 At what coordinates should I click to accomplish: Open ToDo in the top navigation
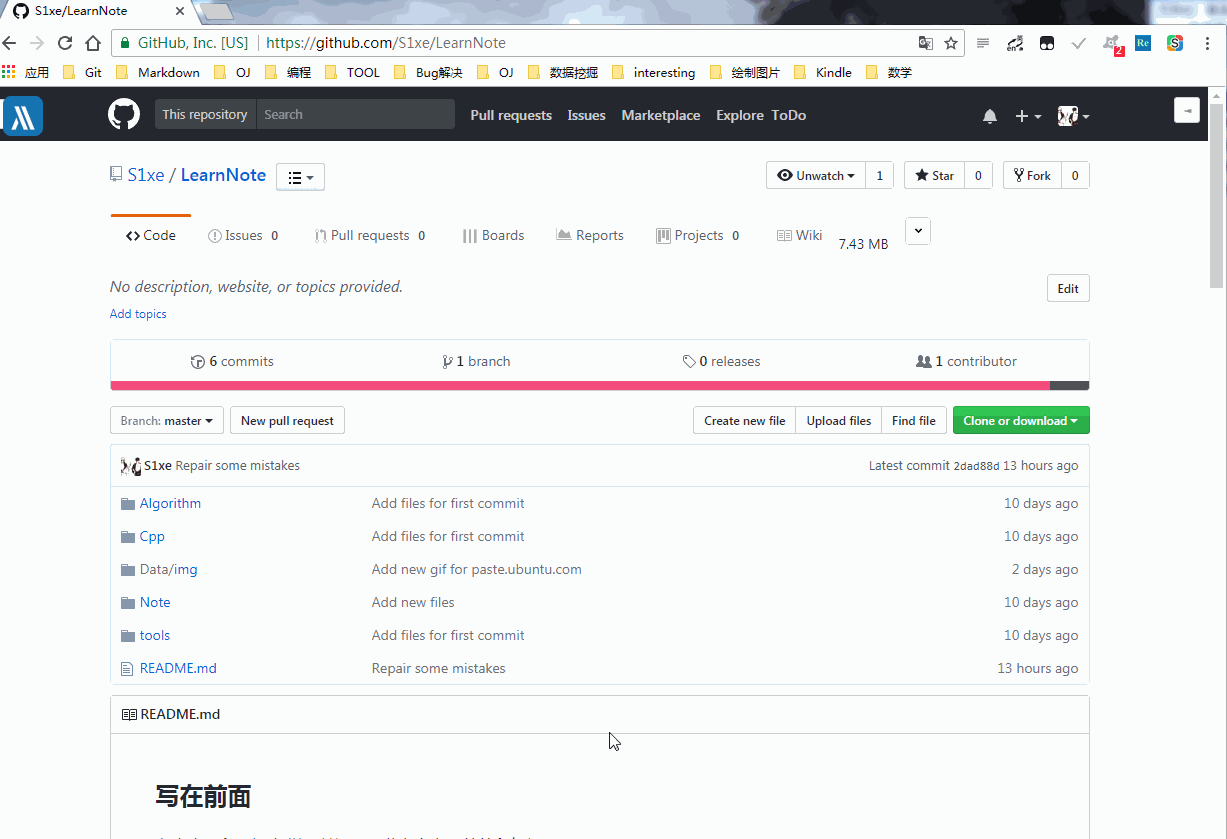pos(789,115)
